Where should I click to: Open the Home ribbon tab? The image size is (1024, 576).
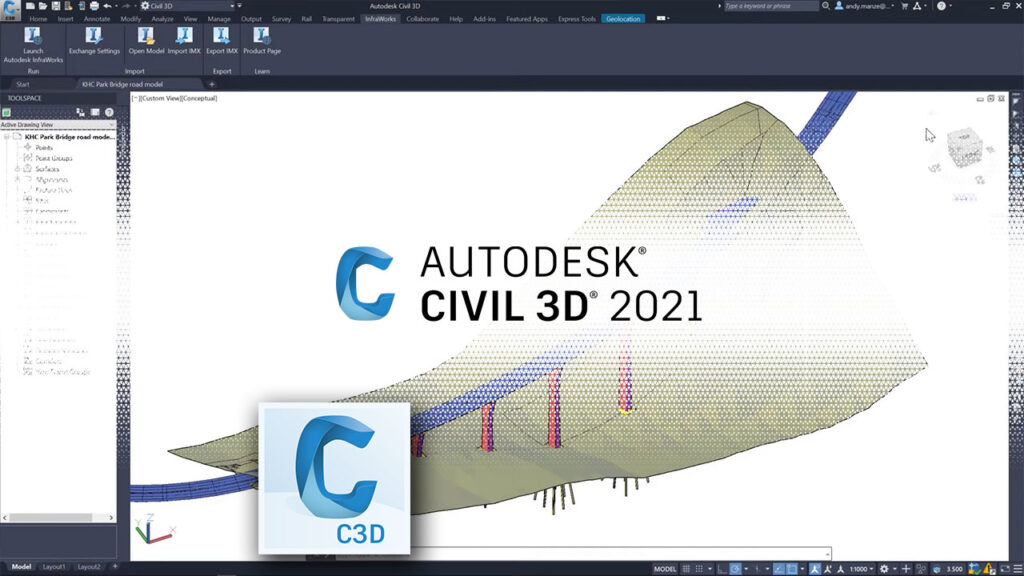click(x=38, y=19)
